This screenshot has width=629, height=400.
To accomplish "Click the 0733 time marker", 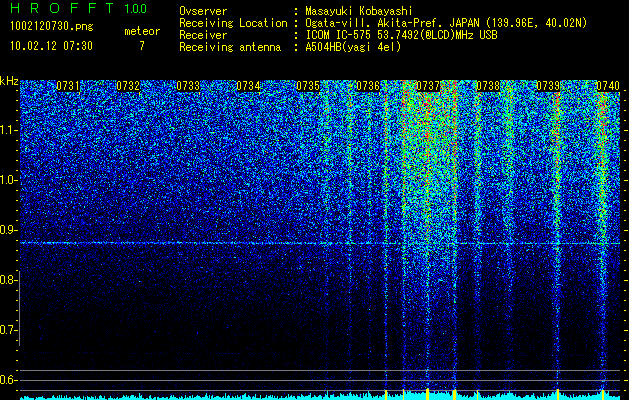I will (188, 86).
